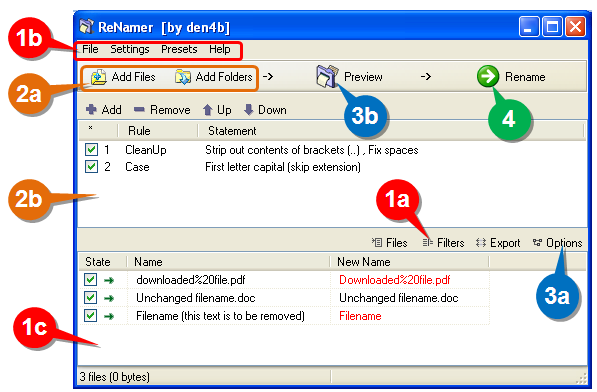
Task: Select file name Unchanged filename.doc in Name column
Action: coord(195,298)
